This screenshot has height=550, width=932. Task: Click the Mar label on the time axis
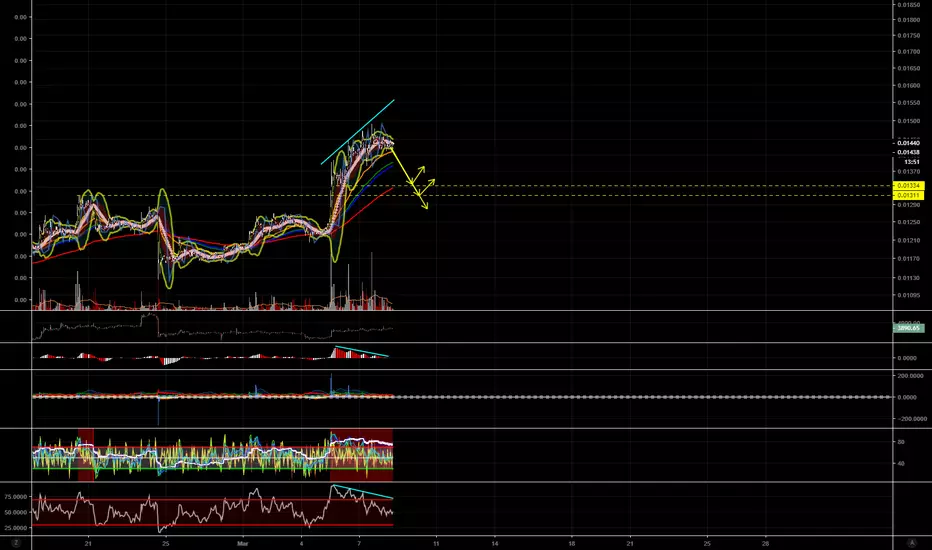pos(242,543)
